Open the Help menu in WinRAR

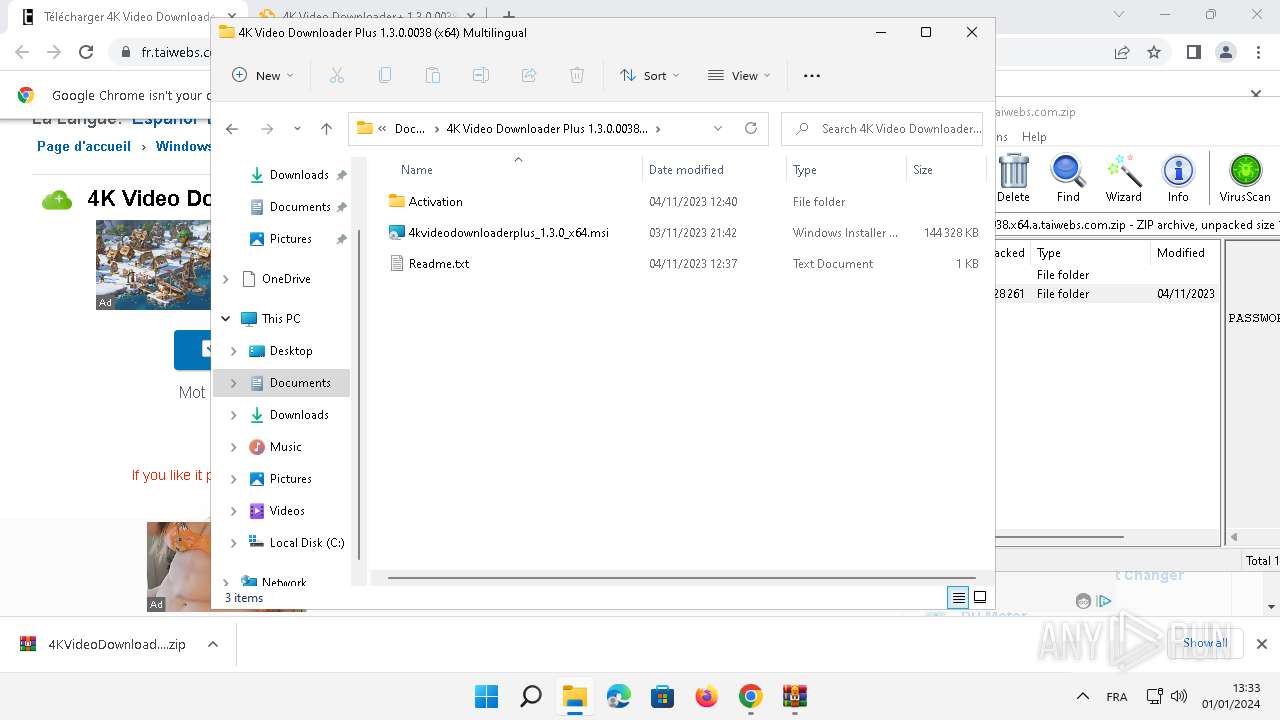pyautogui.click(x=1034, y=137)
